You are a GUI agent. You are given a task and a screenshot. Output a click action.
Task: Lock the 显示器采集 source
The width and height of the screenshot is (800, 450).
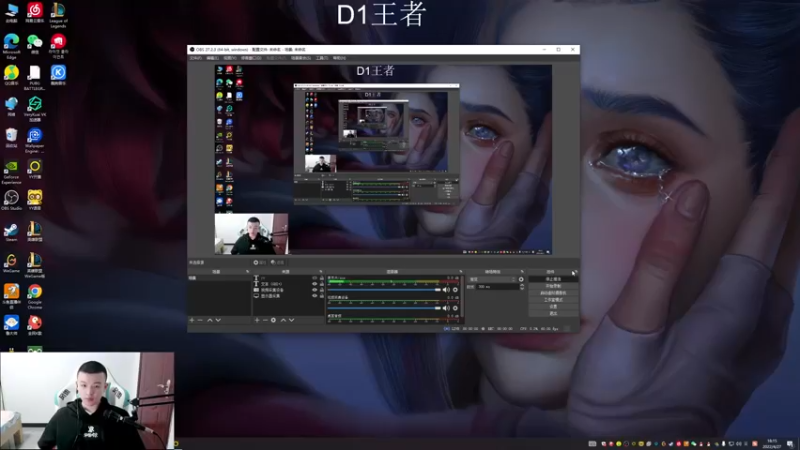tap(322, 296)
